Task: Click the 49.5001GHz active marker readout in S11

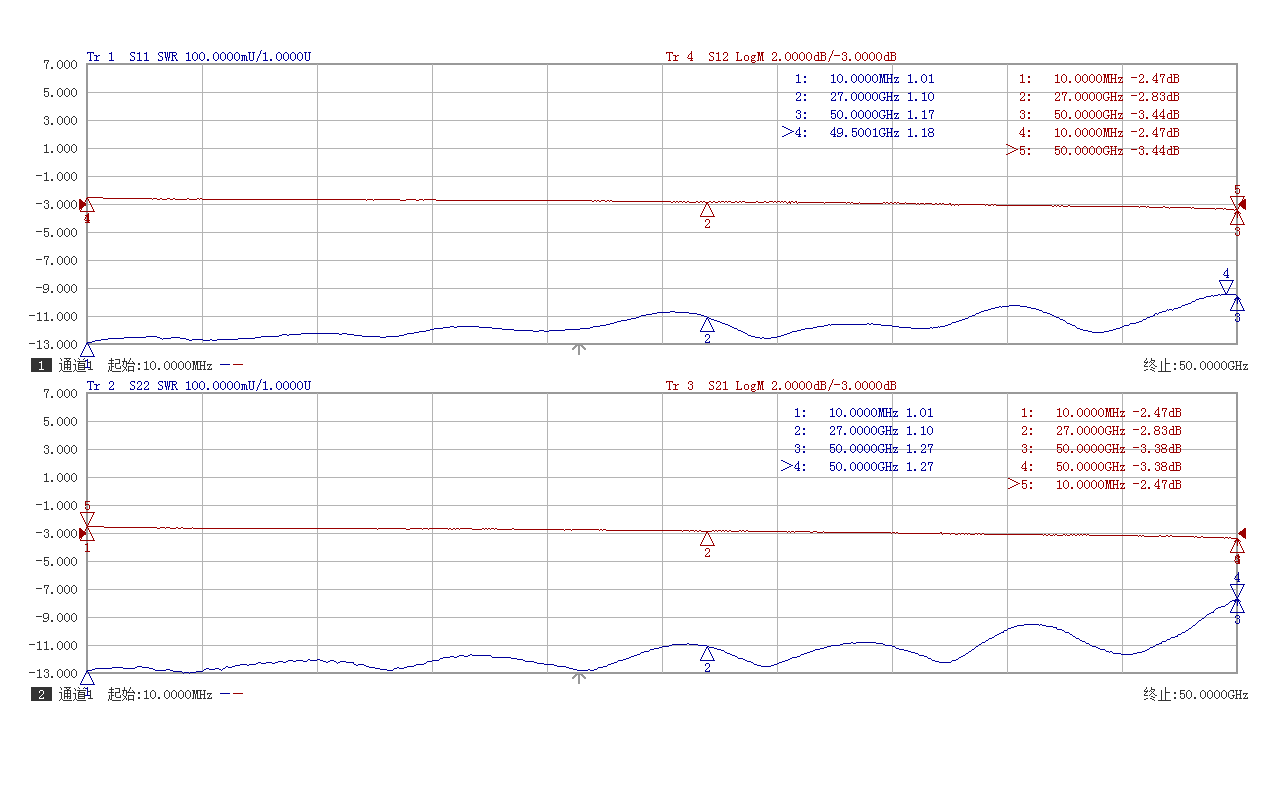Action: pyautogui.click(x=860, y=133)
